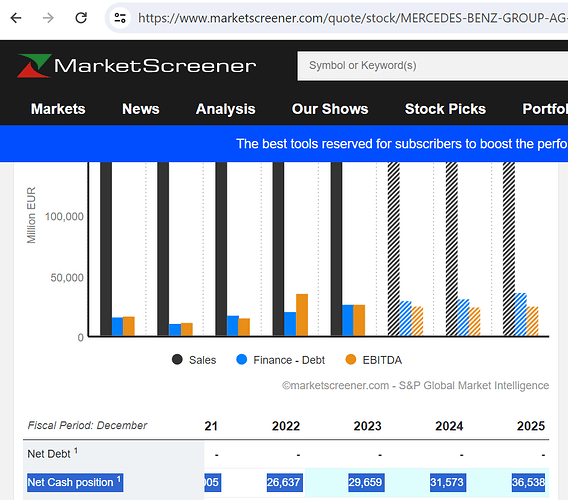
Task: Toggle the Finance - Debt legend series
Action: [280, 360]
